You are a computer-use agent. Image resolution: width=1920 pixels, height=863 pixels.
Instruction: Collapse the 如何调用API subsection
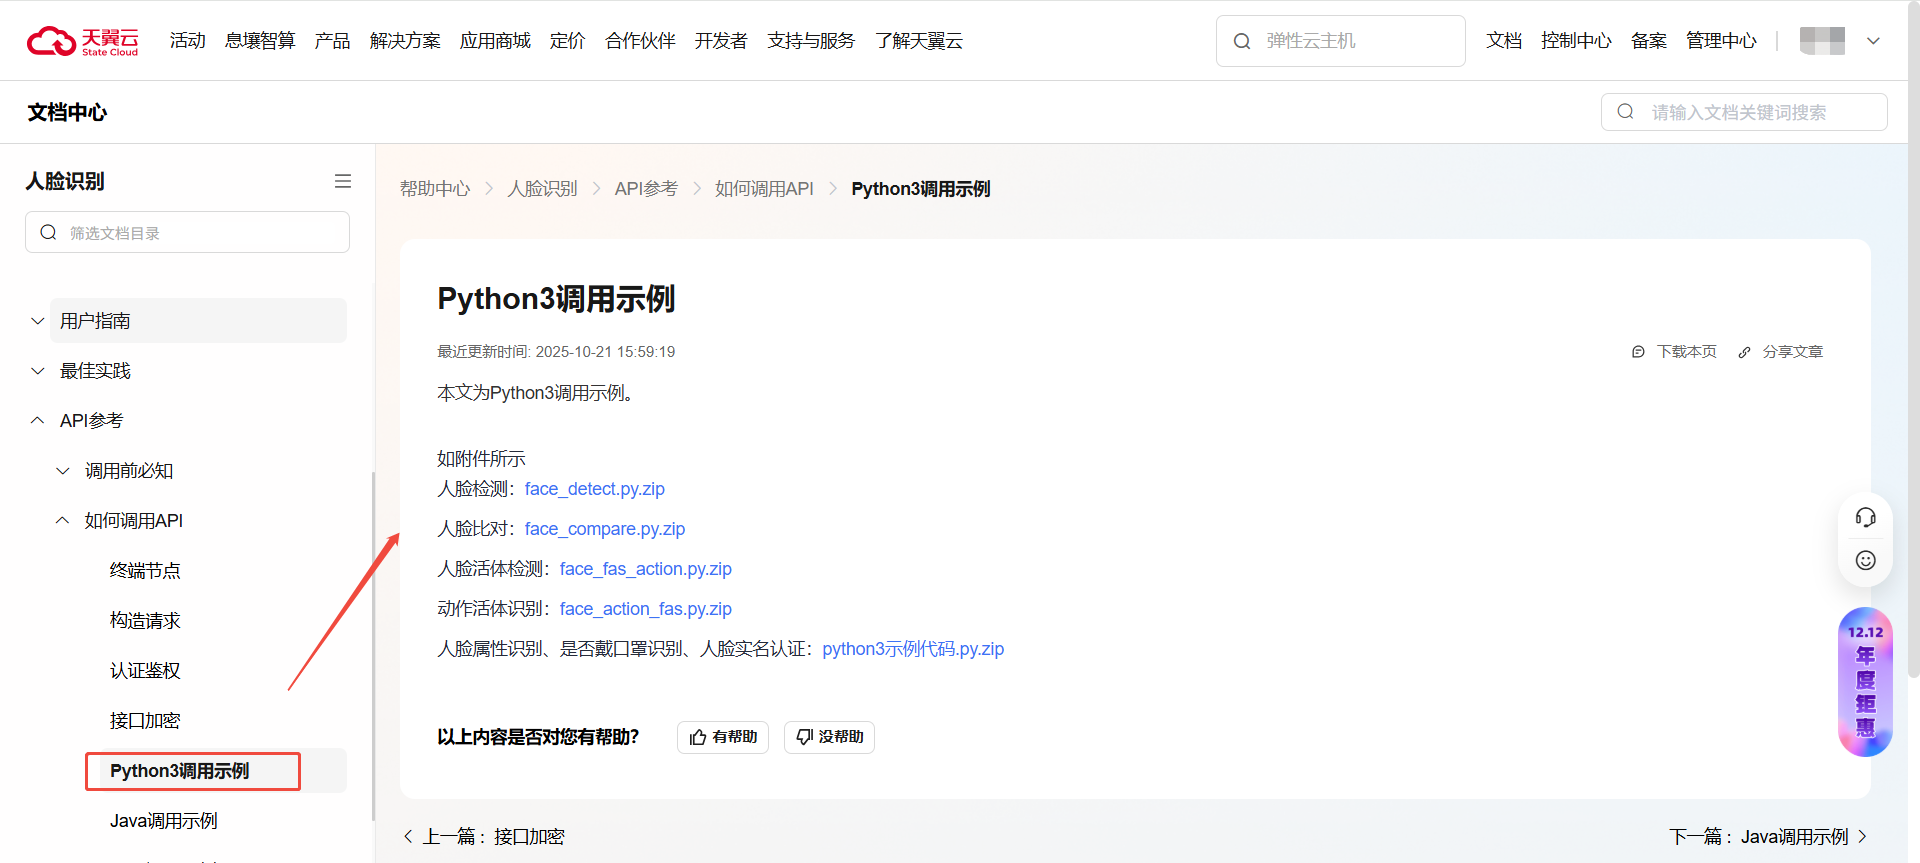pyautogui.click(x=63, y=521)
